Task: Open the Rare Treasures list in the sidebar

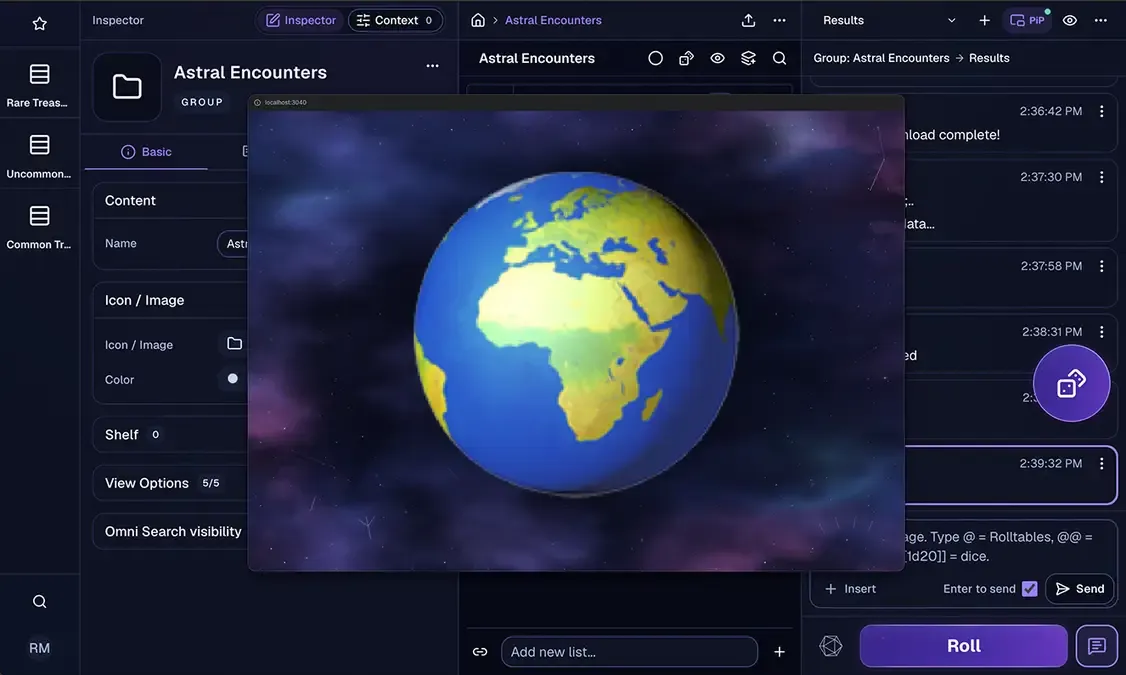Action: pos(39,85)
